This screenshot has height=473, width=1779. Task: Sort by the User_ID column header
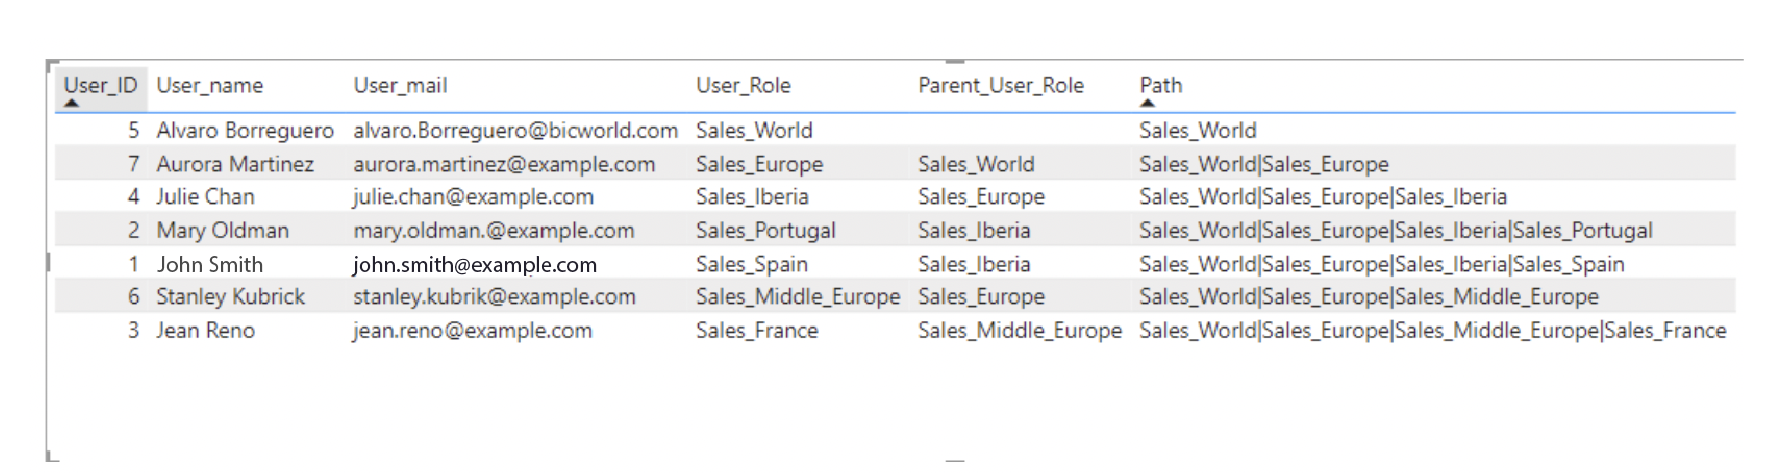point(100,85)
